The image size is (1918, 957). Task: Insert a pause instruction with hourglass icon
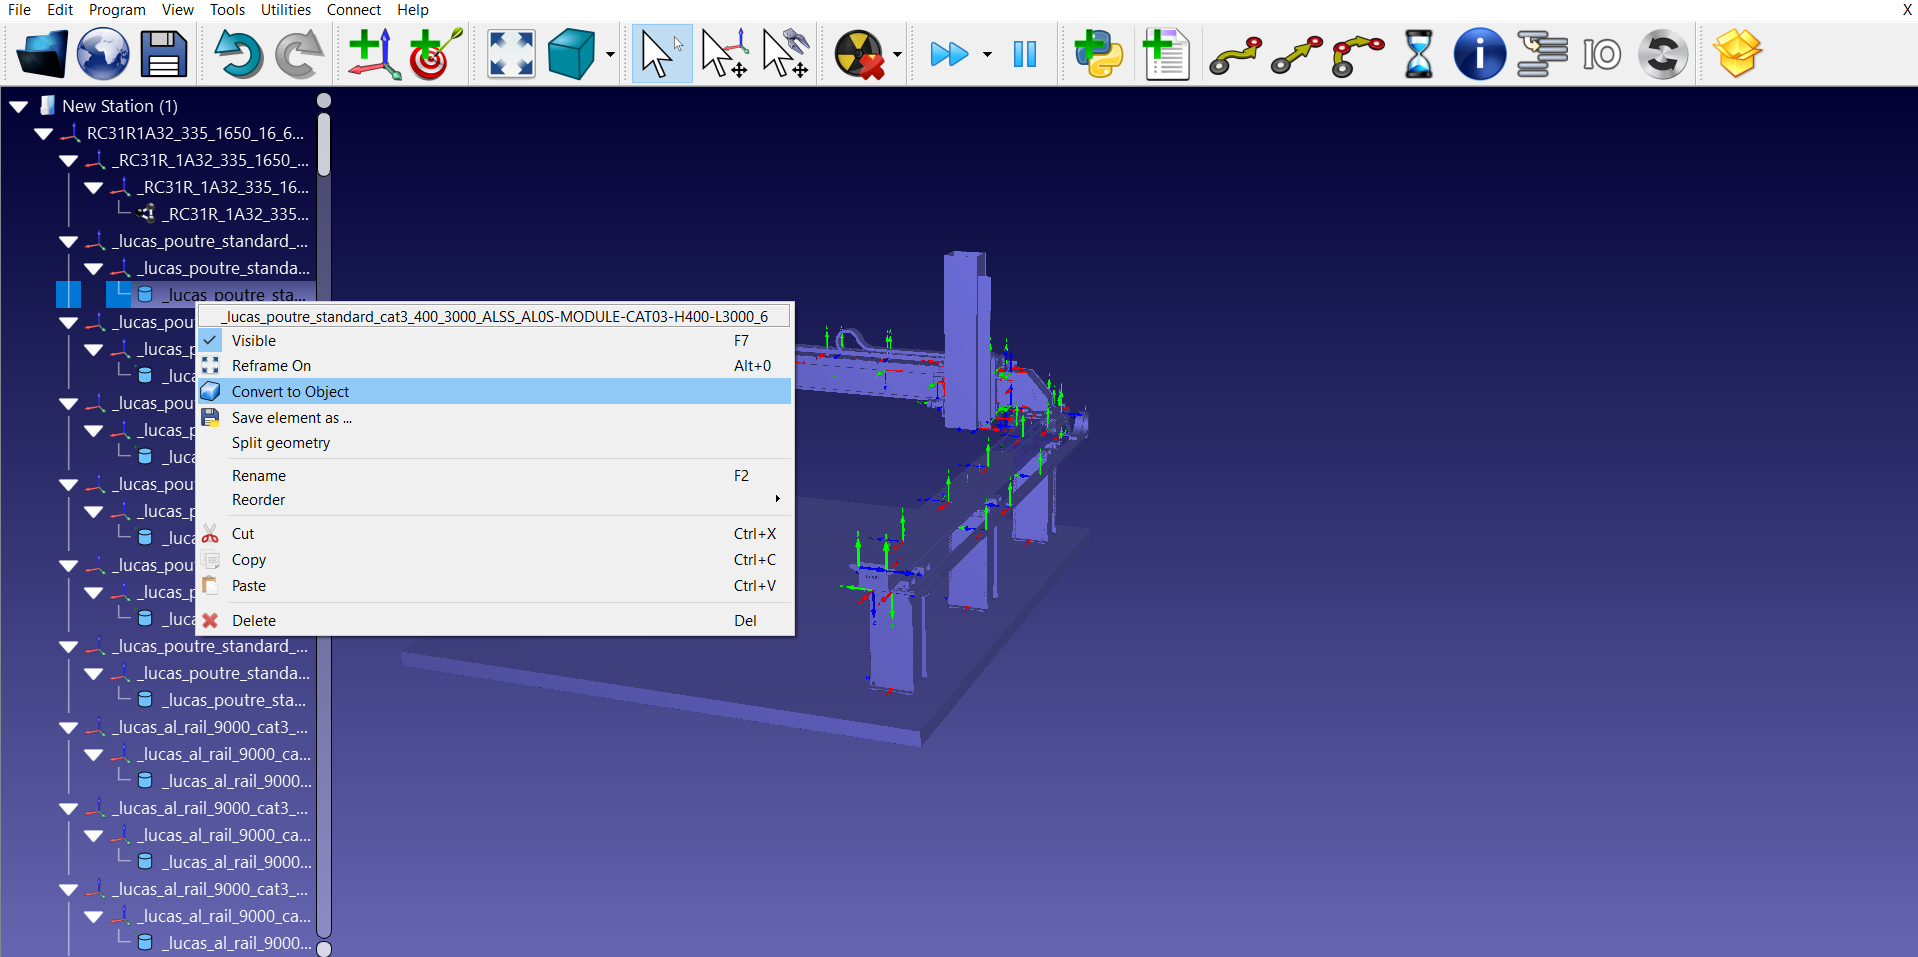pos(1418,54)
